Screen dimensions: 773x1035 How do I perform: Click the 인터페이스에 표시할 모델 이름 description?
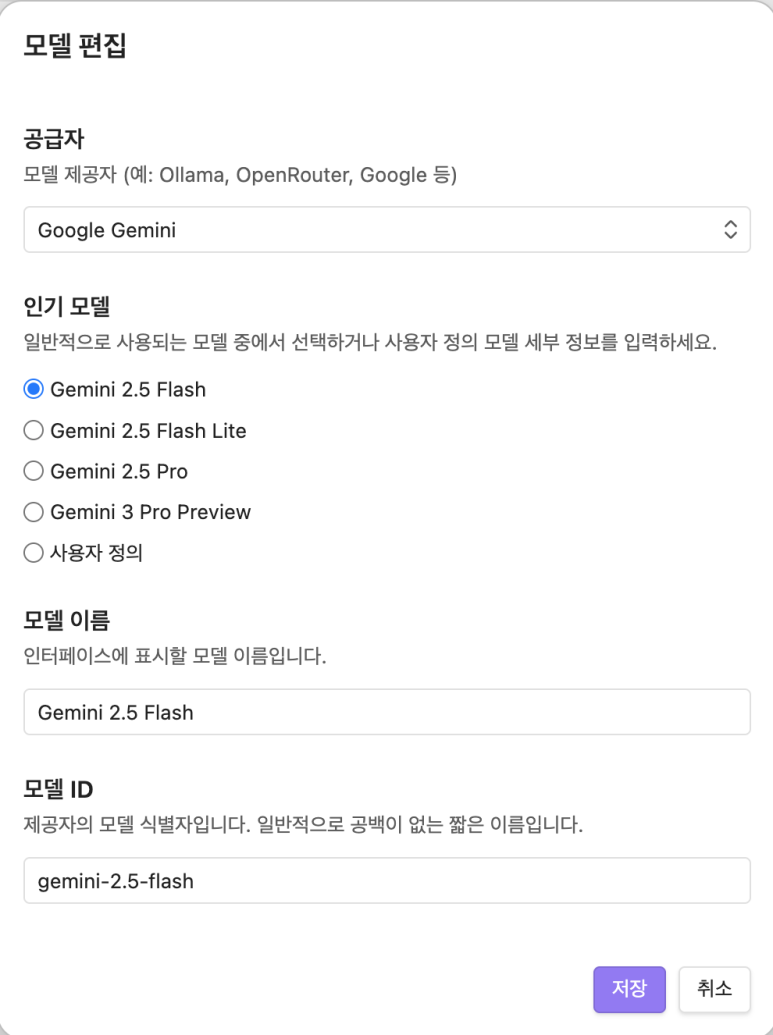(175, 658)
